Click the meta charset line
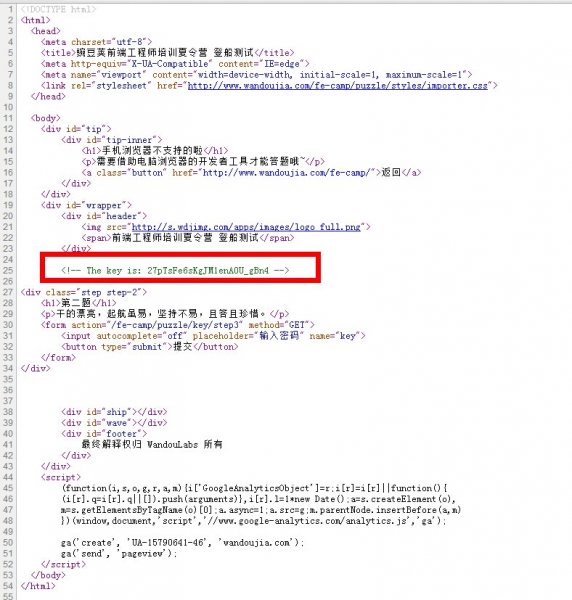Viewport: 572px width, 600px height. click(96, 42)
